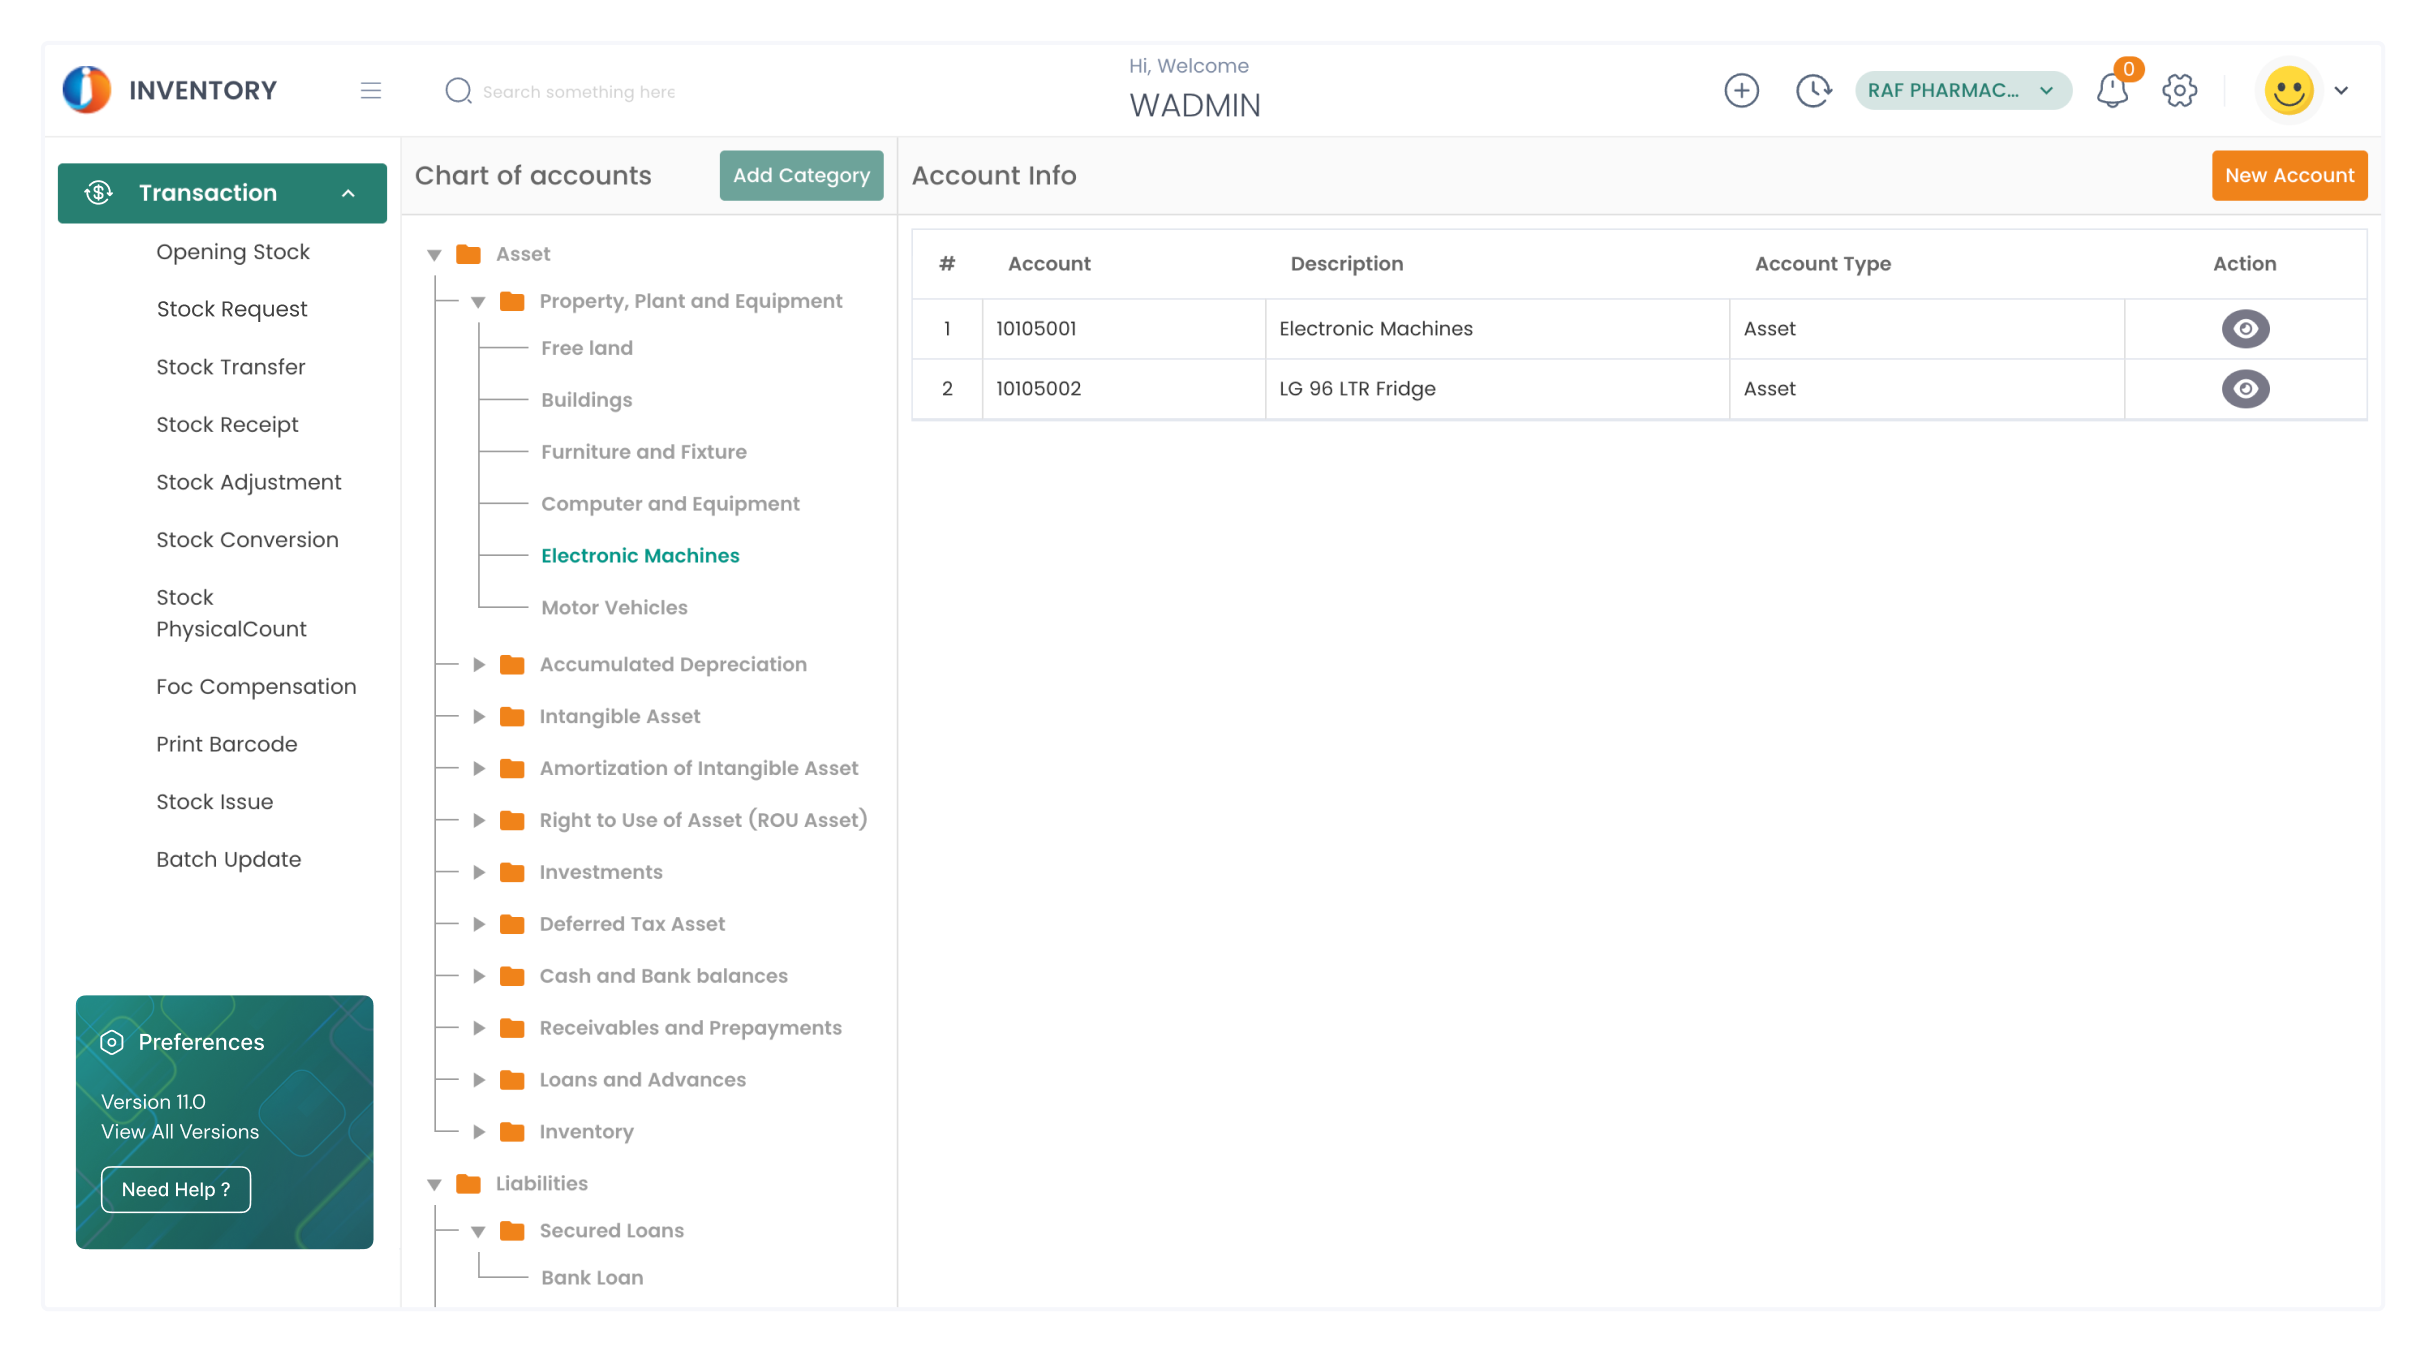View account 10105001 with eye icon
This screenshot has width=2427, height=1351.
2245,329
